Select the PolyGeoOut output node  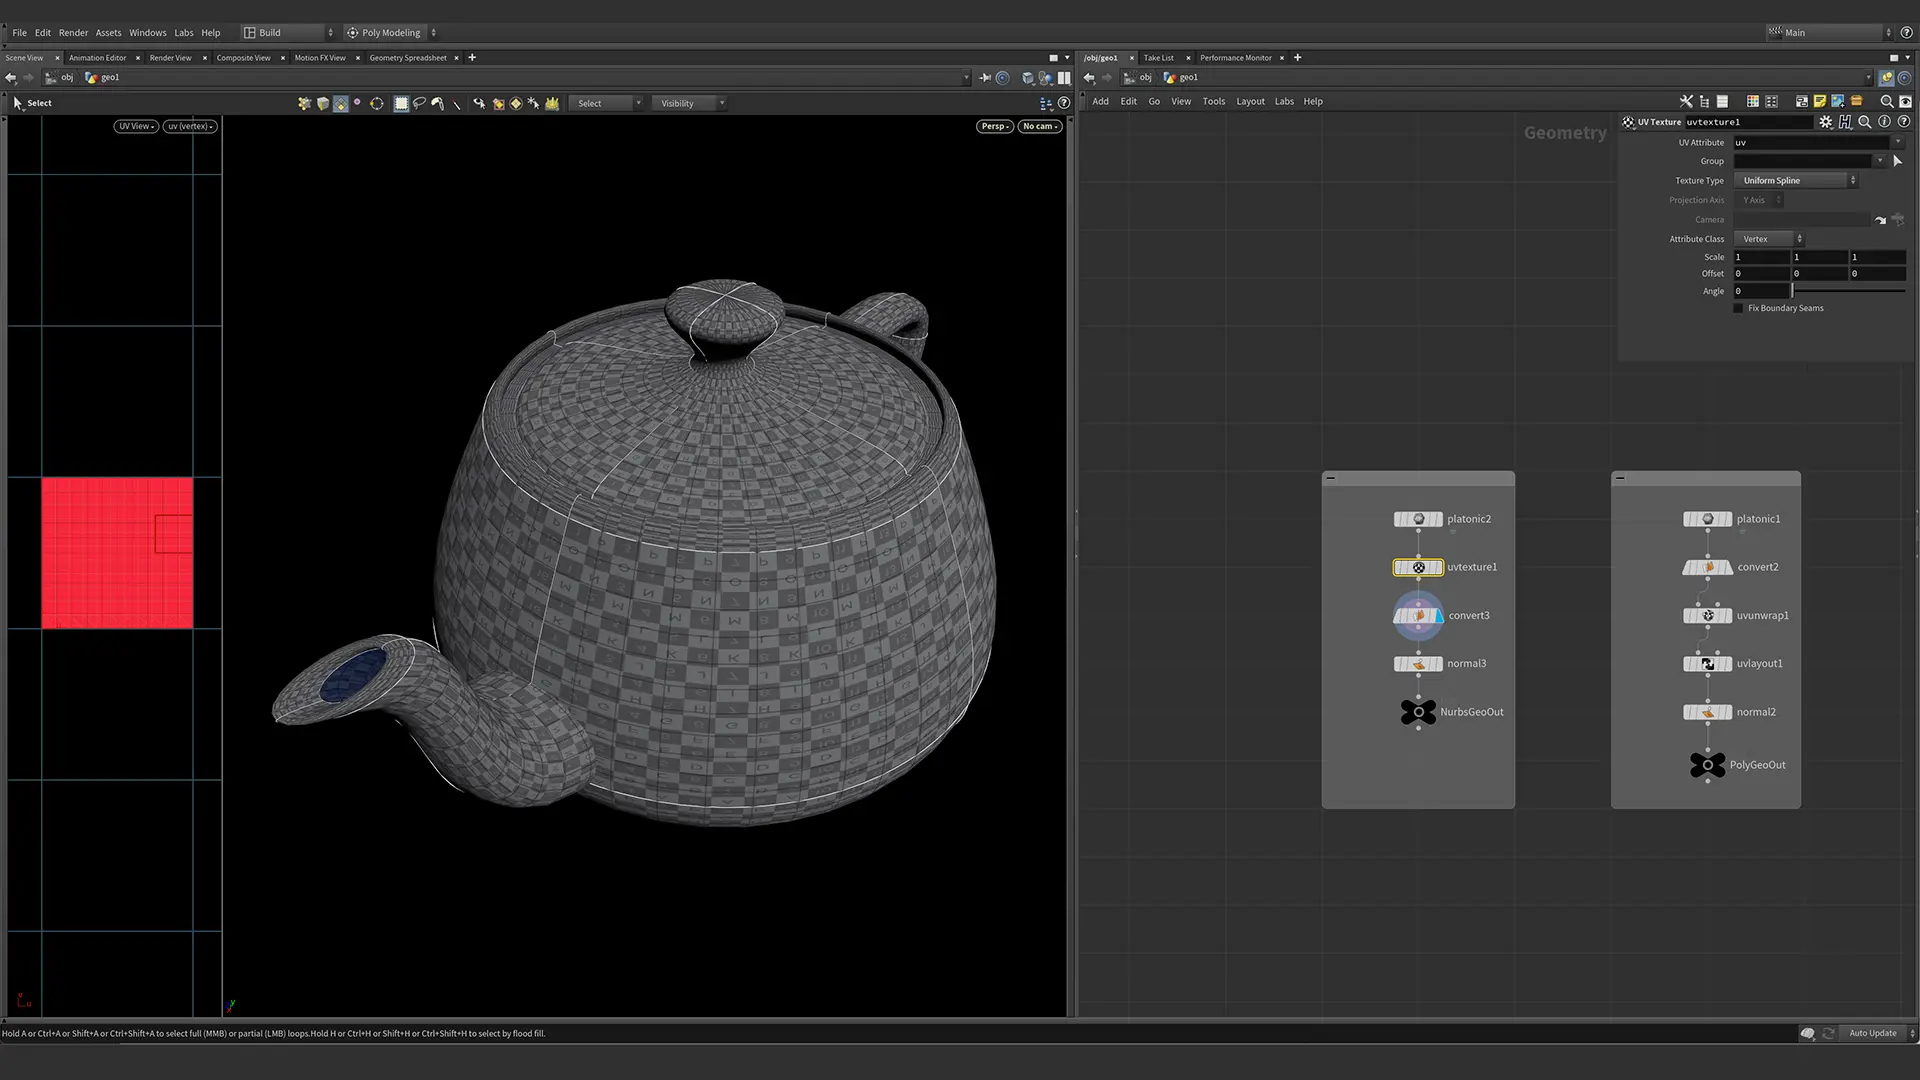pyautogui.click(x=1707, y=765)
